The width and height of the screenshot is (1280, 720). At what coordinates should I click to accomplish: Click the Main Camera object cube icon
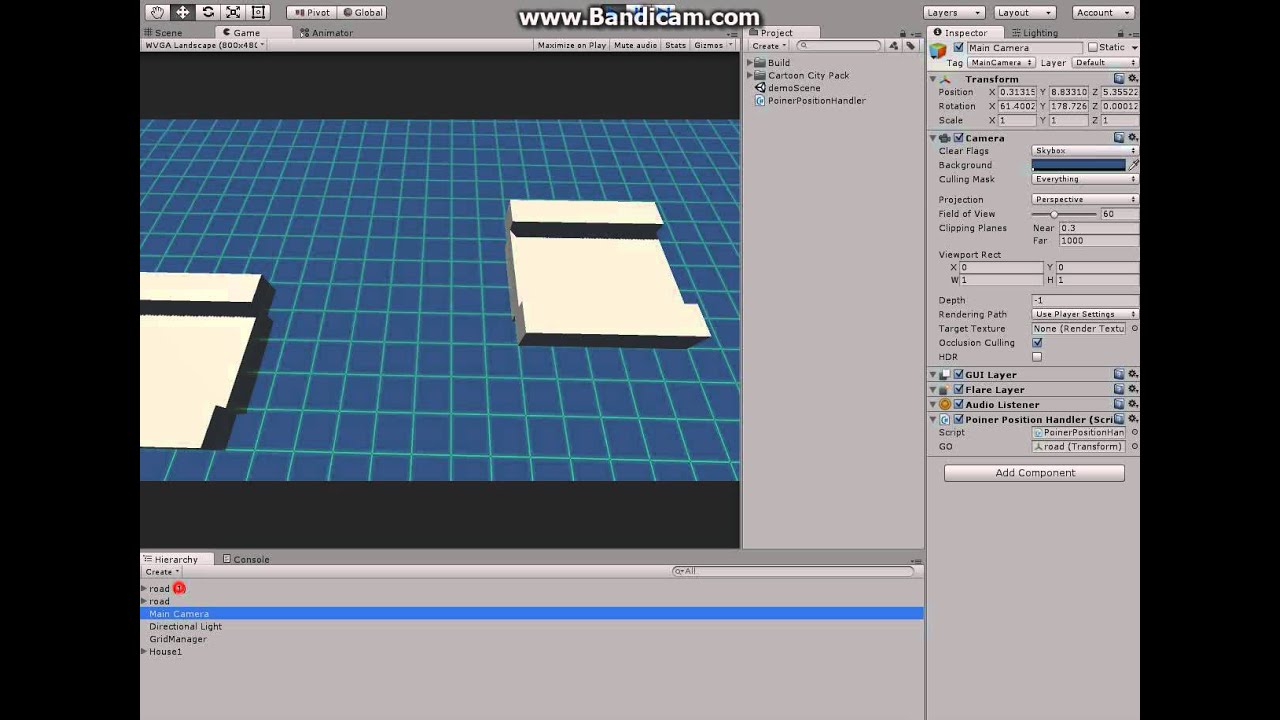pyautogui.click(x=938, y=51)
